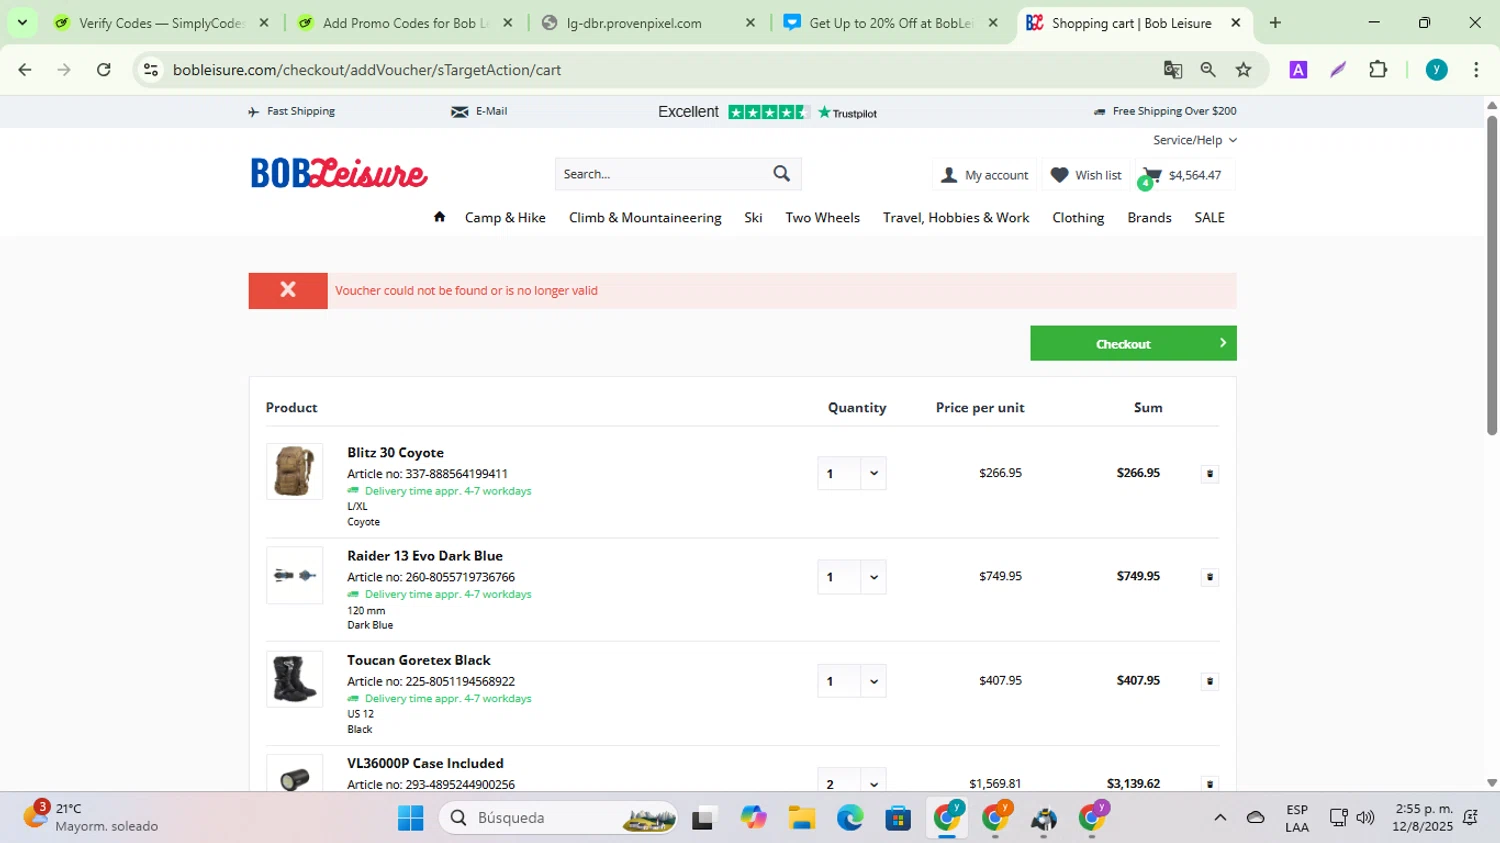
Task: Switch to lg-dbr.provenpixel.com tab
Action: click(x=647, y=23)
